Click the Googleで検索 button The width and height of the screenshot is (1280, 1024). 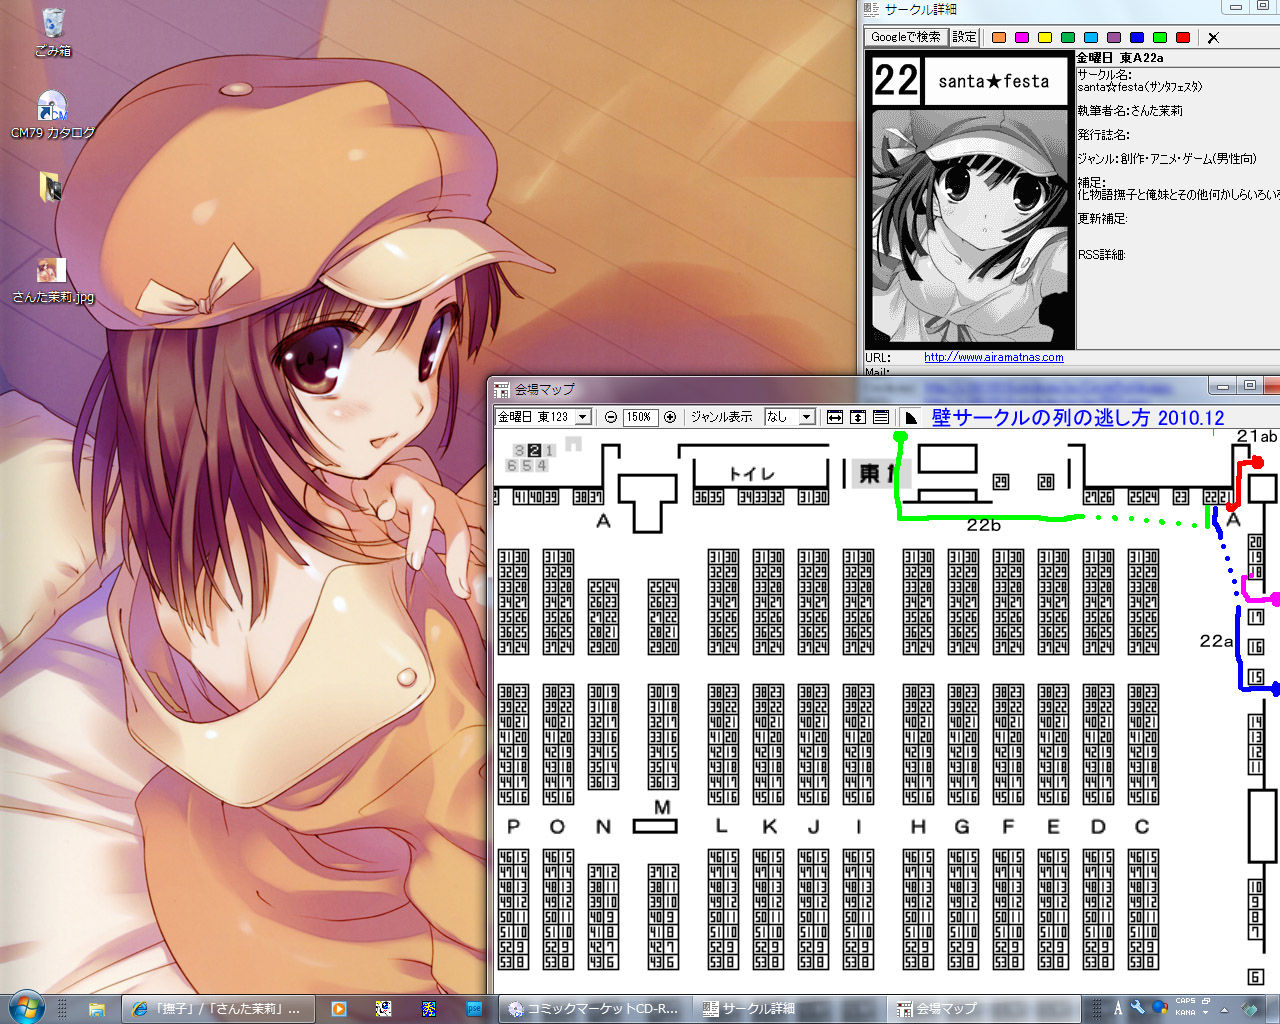click(905, 37)
